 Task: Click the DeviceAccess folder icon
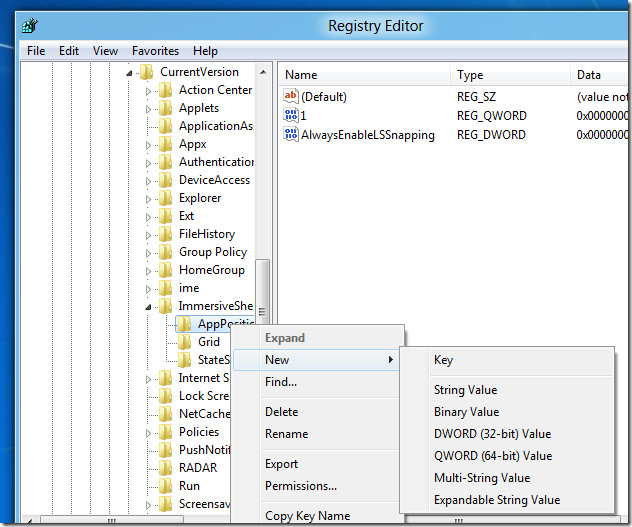click(x=165, y=180)
